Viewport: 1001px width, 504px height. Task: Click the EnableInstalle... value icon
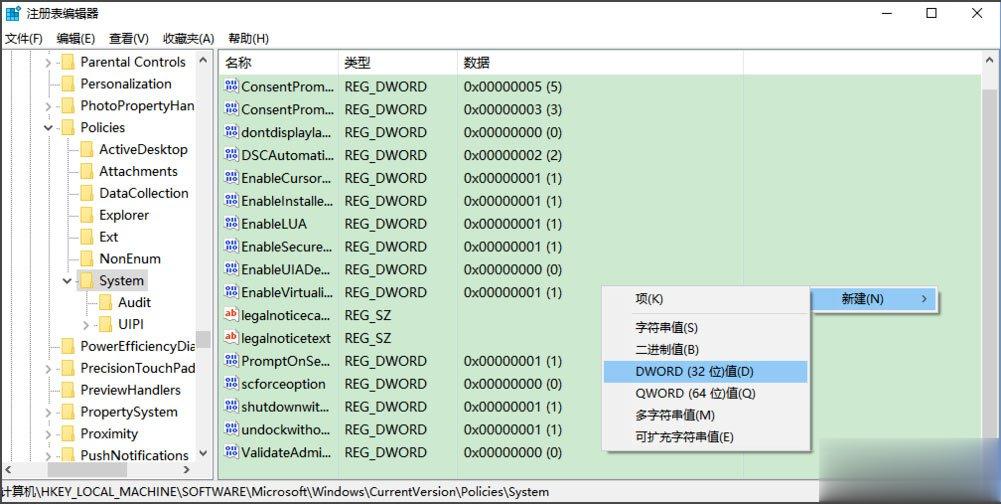(x=231, y=201)
